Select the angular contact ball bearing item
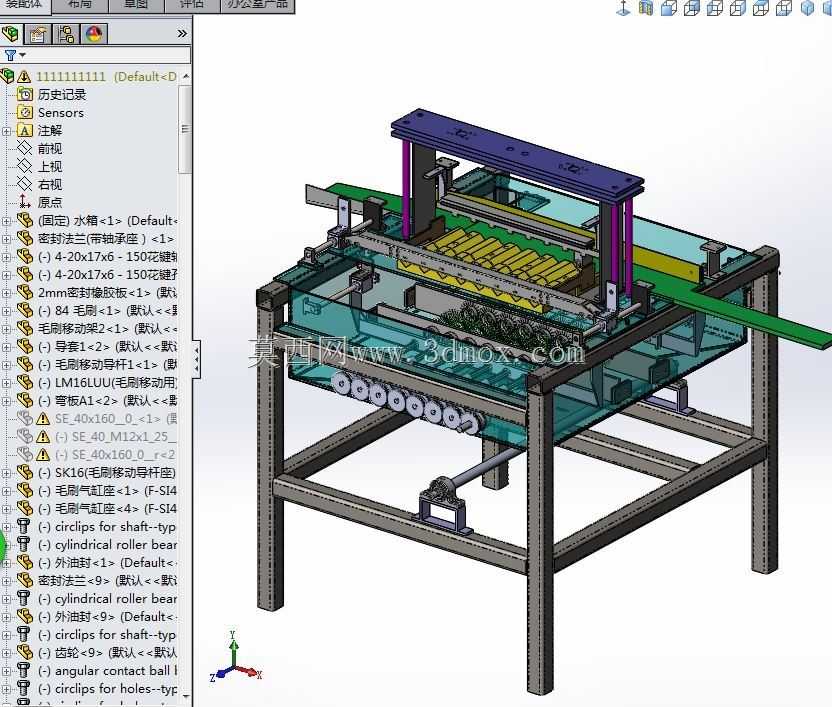The image size is (832, 707). click(108, 671)
